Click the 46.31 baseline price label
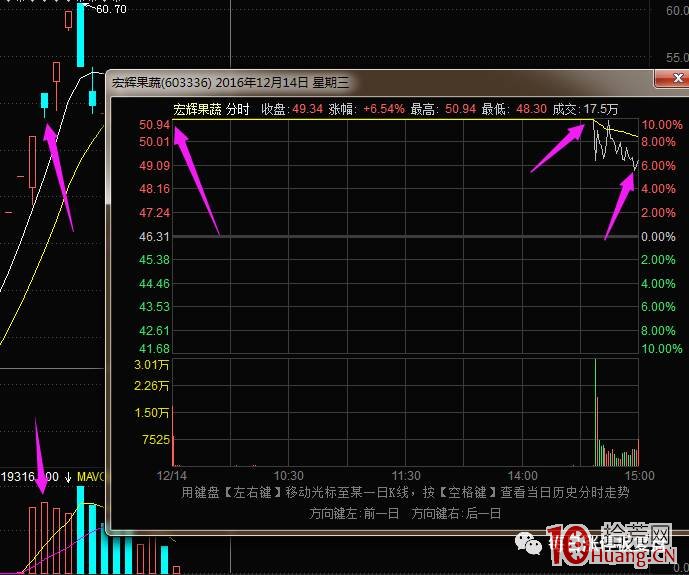 click(x=154, y=237)
